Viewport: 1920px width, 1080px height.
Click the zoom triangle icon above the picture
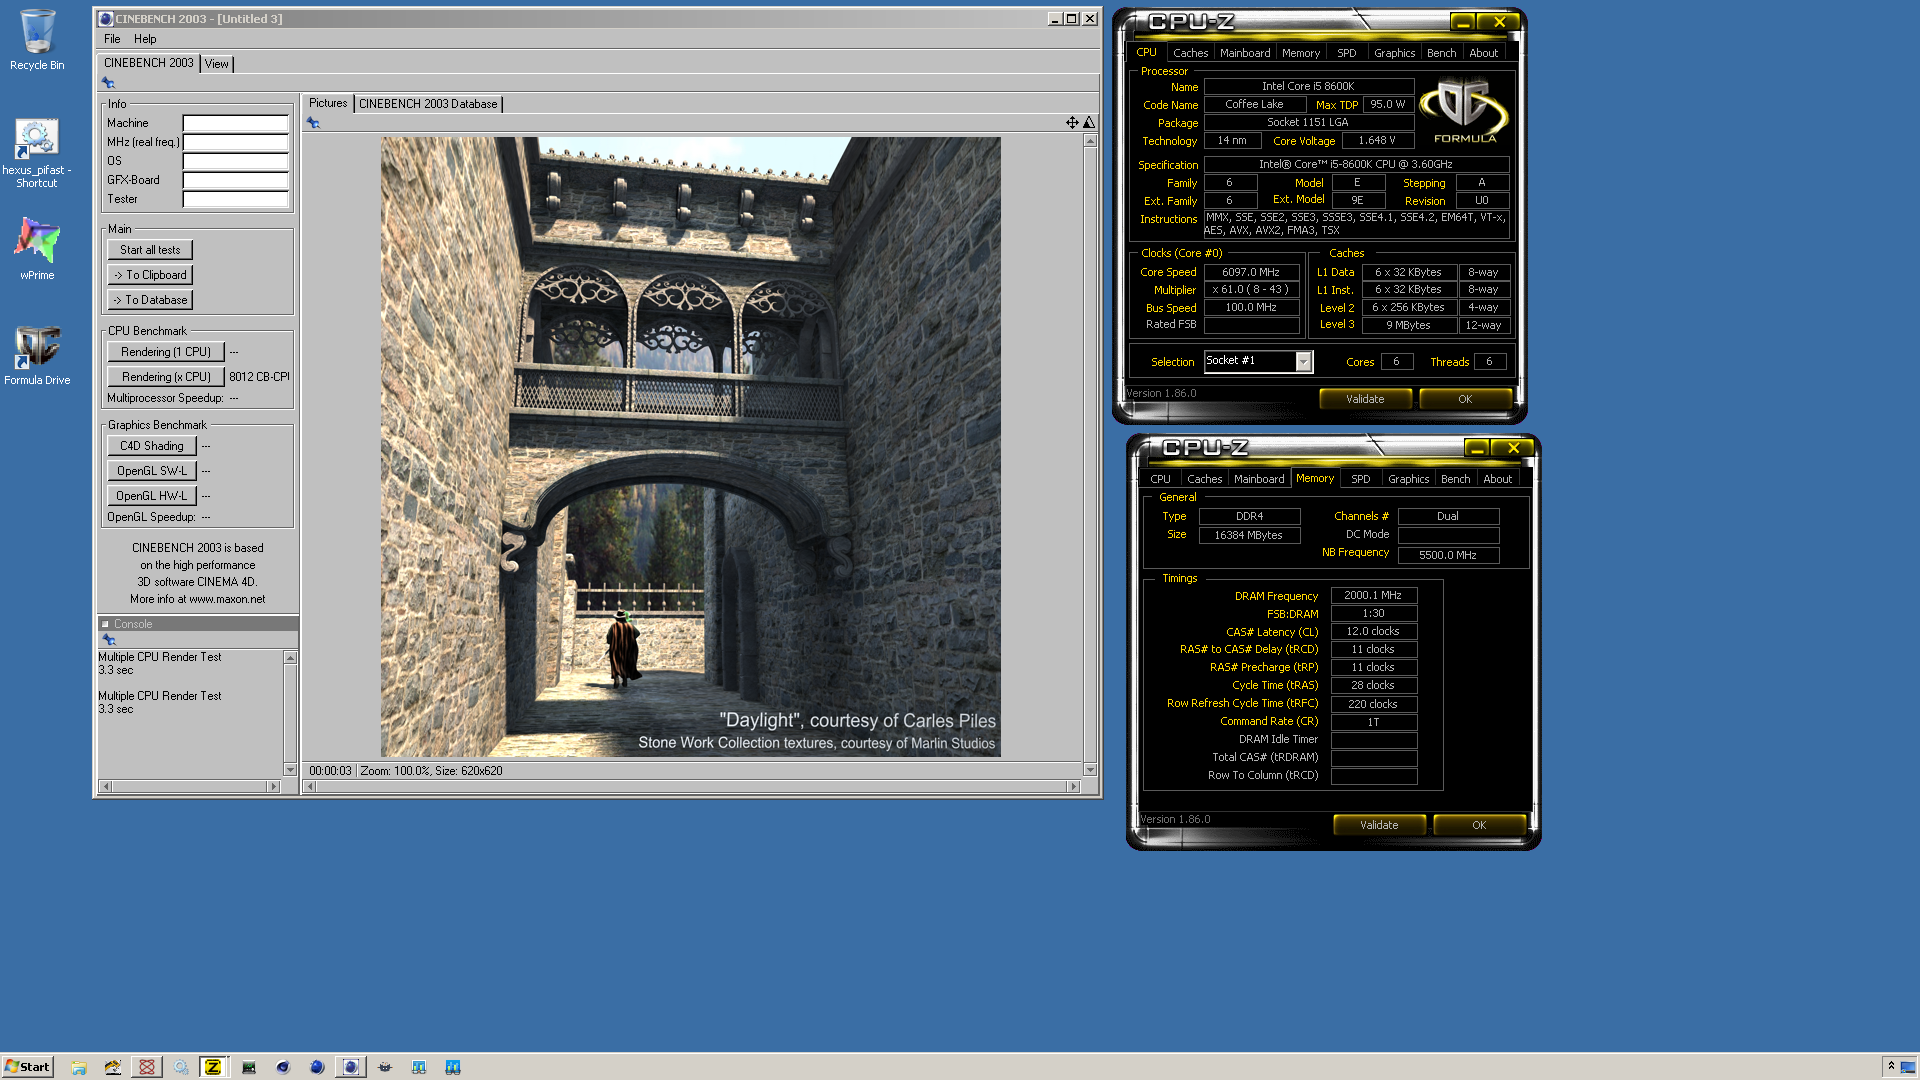click(x=1089, y=122)
